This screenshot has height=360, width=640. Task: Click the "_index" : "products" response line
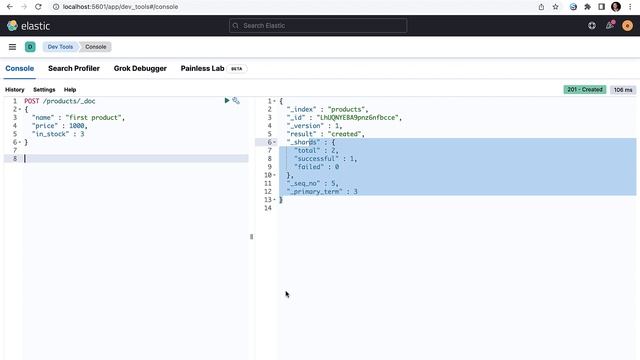click(327, 109)
